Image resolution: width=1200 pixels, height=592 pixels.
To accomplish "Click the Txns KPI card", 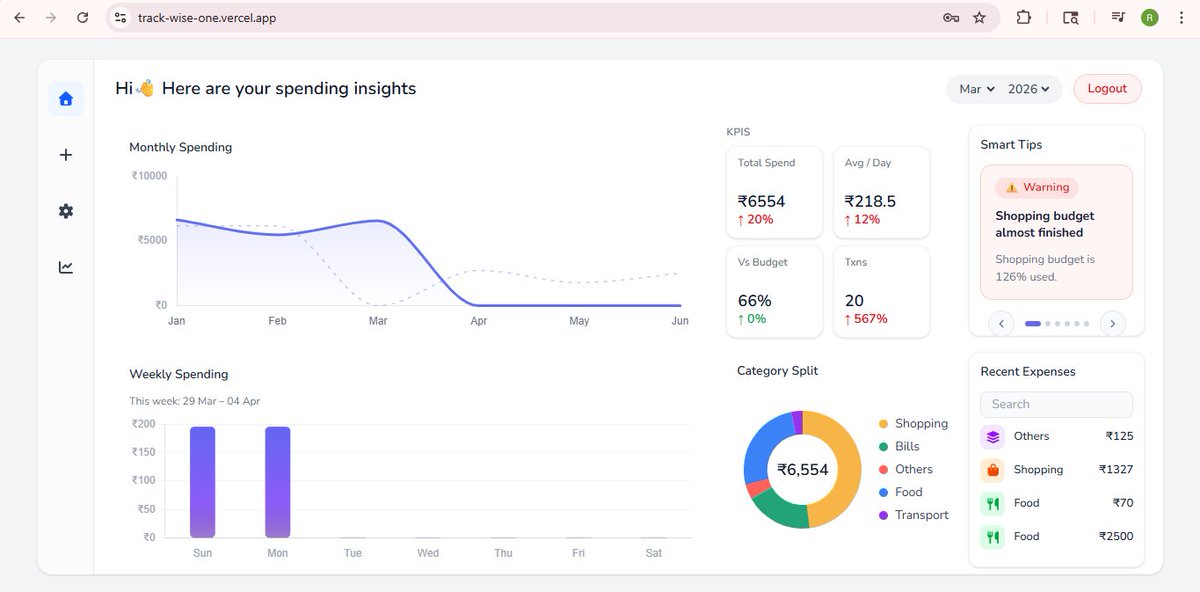I will (x=881, y=292).
